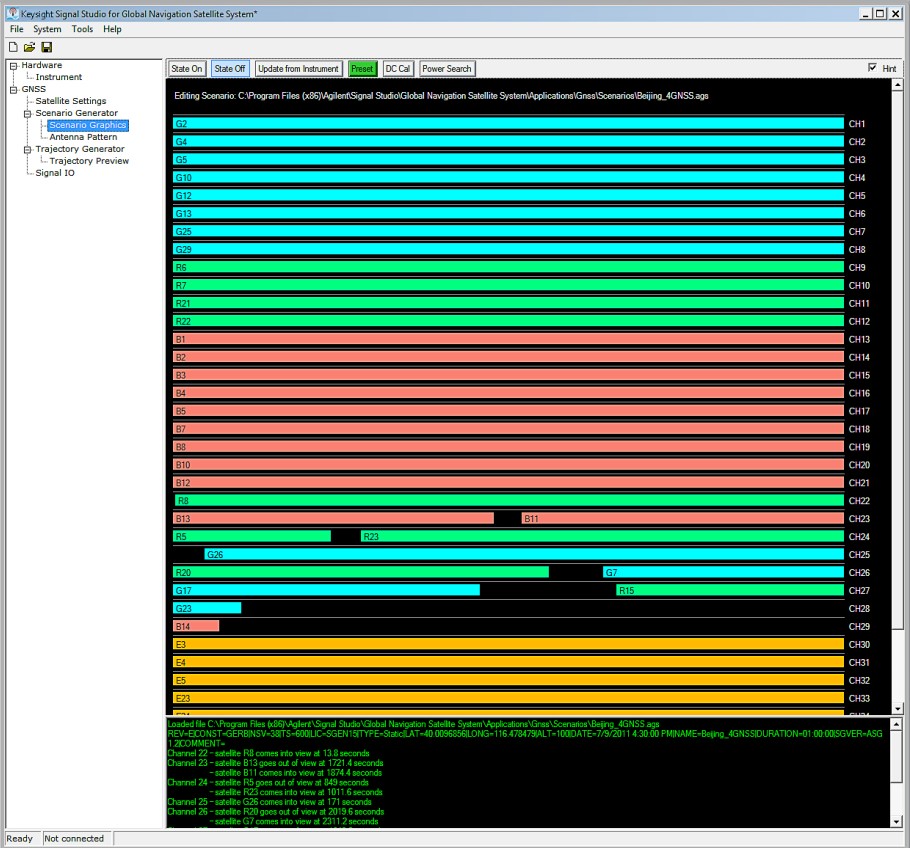This screenshot has width=910, height=848.
Task: Click the G17 satellite bar on CH27
Action: [x=326, y=591]
